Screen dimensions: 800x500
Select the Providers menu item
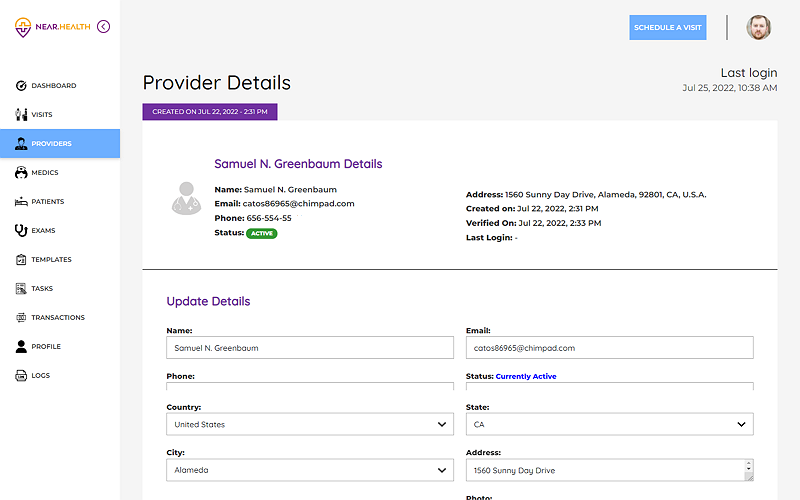coord(51,144)
